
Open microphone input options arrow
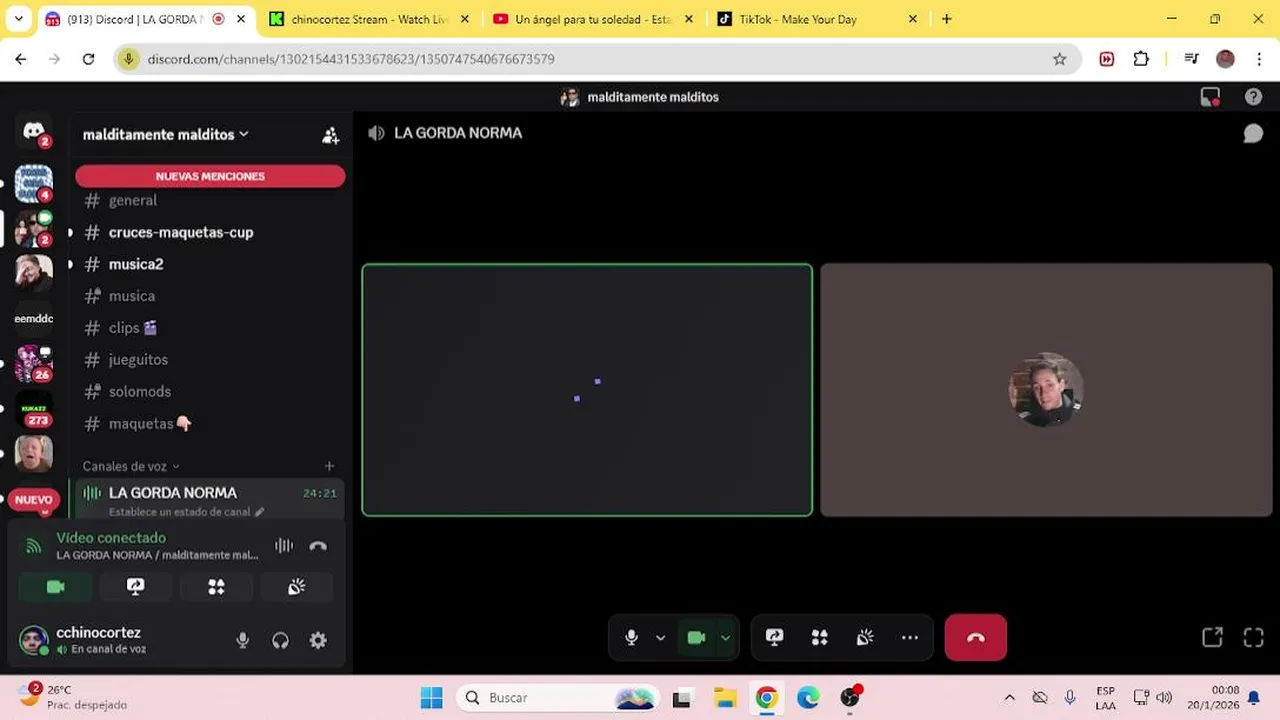pyautogui.click(x=660, y=637)
